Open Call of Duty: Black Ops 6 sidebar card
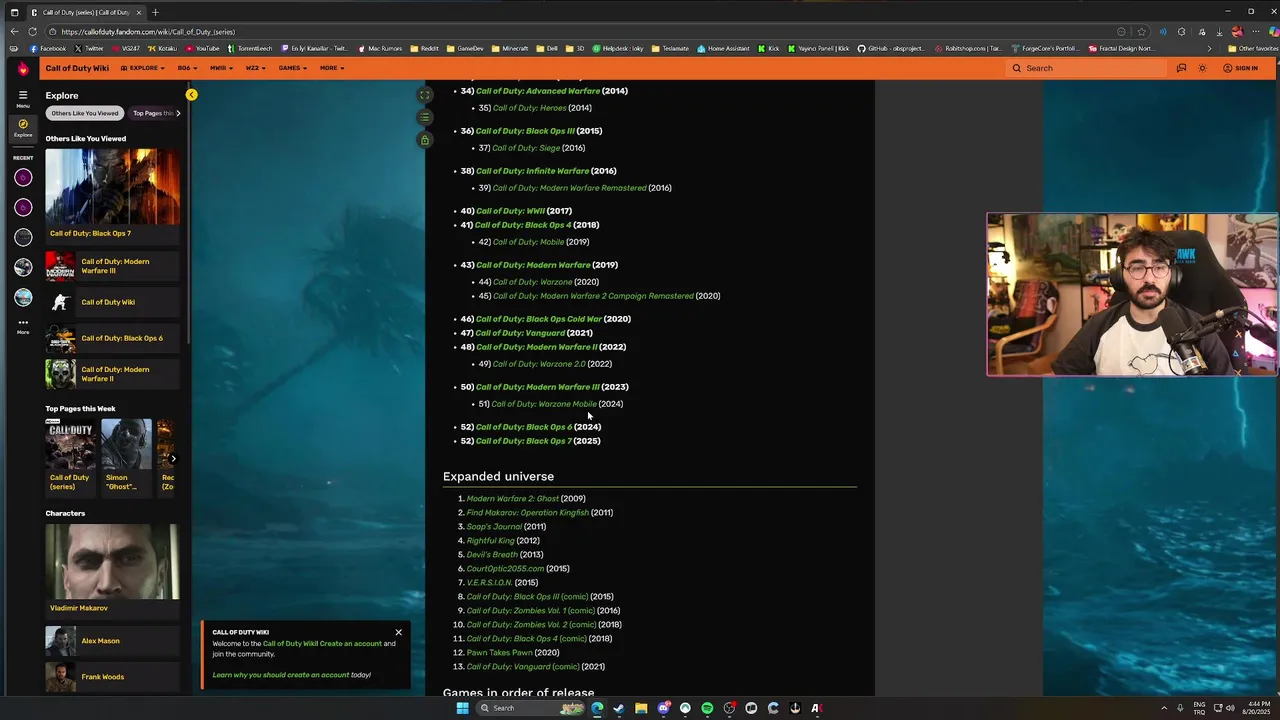The image size is (1280, 720). click(112, 338)
